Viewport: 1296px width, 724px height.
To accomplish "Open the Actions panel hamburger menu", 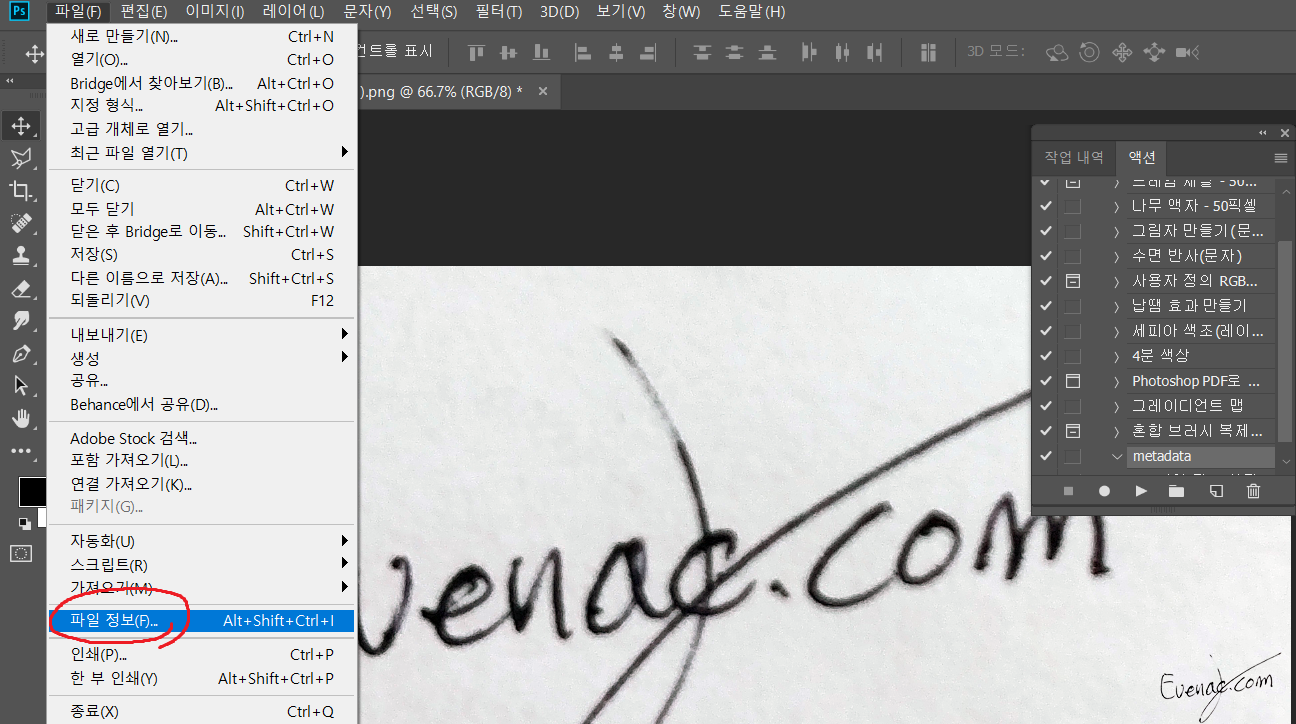I will click(1281, 158).
